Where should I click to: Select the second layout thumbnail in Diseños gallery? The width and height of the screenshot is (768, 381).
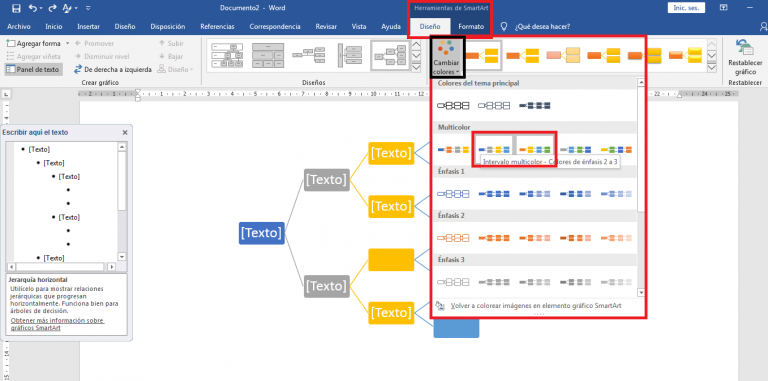[x=267, y=55]
